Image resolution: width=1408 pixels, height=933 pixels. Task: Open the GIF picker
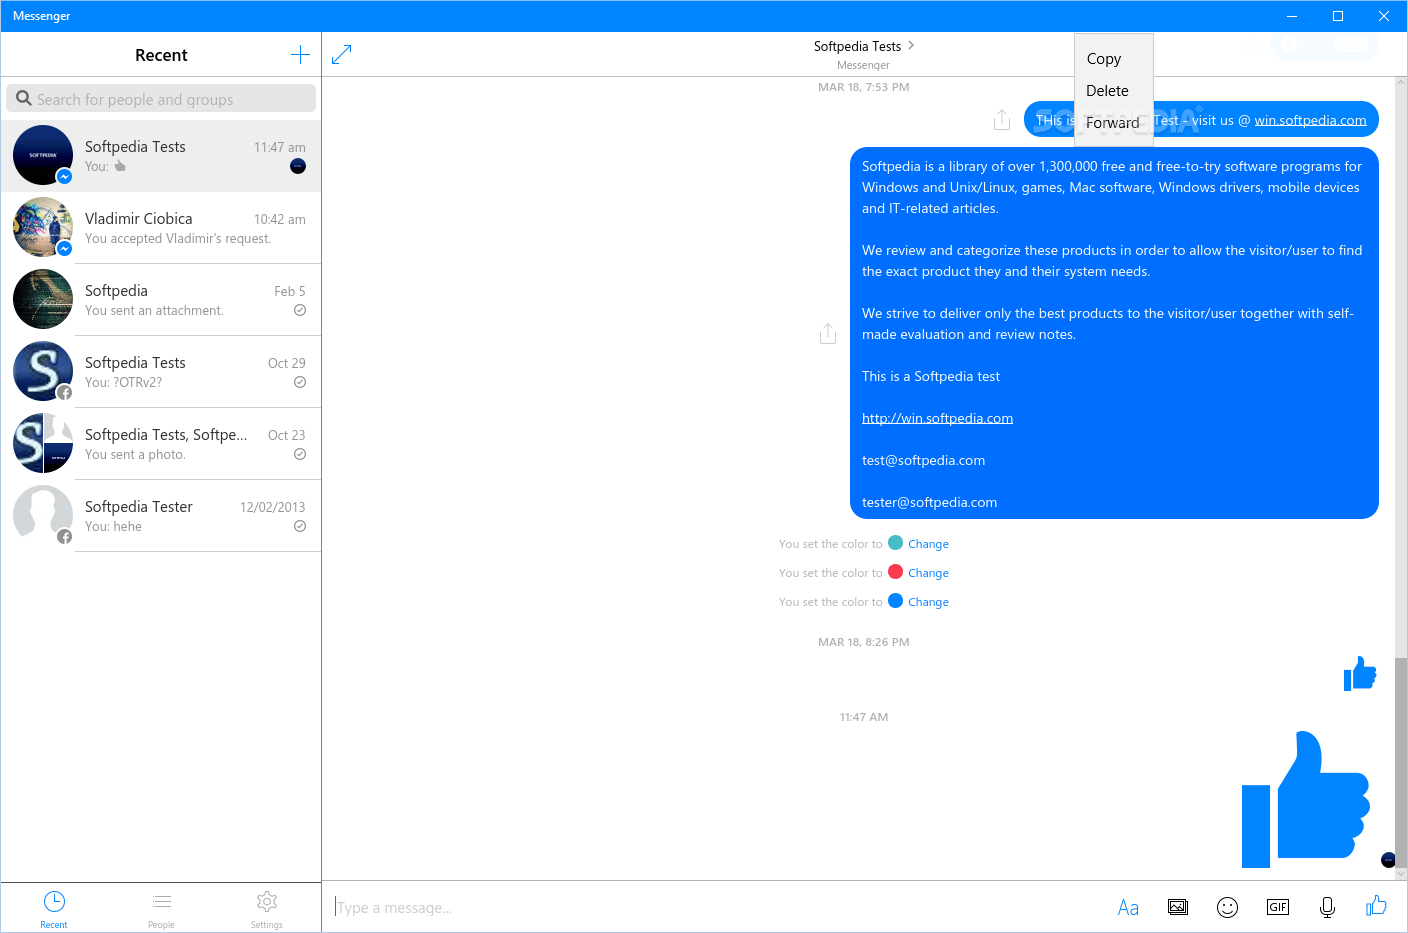(x=1277, y=907)
